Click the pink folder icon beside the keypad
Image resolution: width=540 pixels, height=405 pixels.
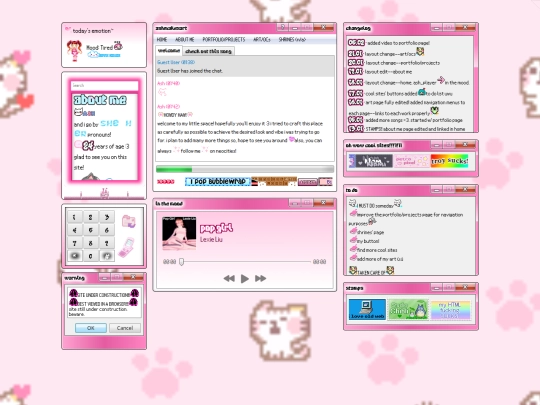[129, 221]
